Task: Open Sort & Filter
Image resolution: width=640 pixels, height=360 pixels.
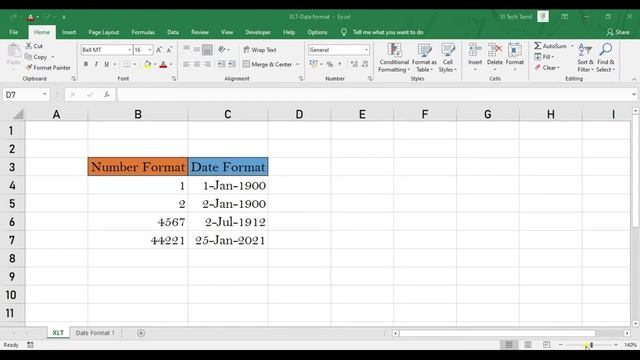Action: point(585,58)
